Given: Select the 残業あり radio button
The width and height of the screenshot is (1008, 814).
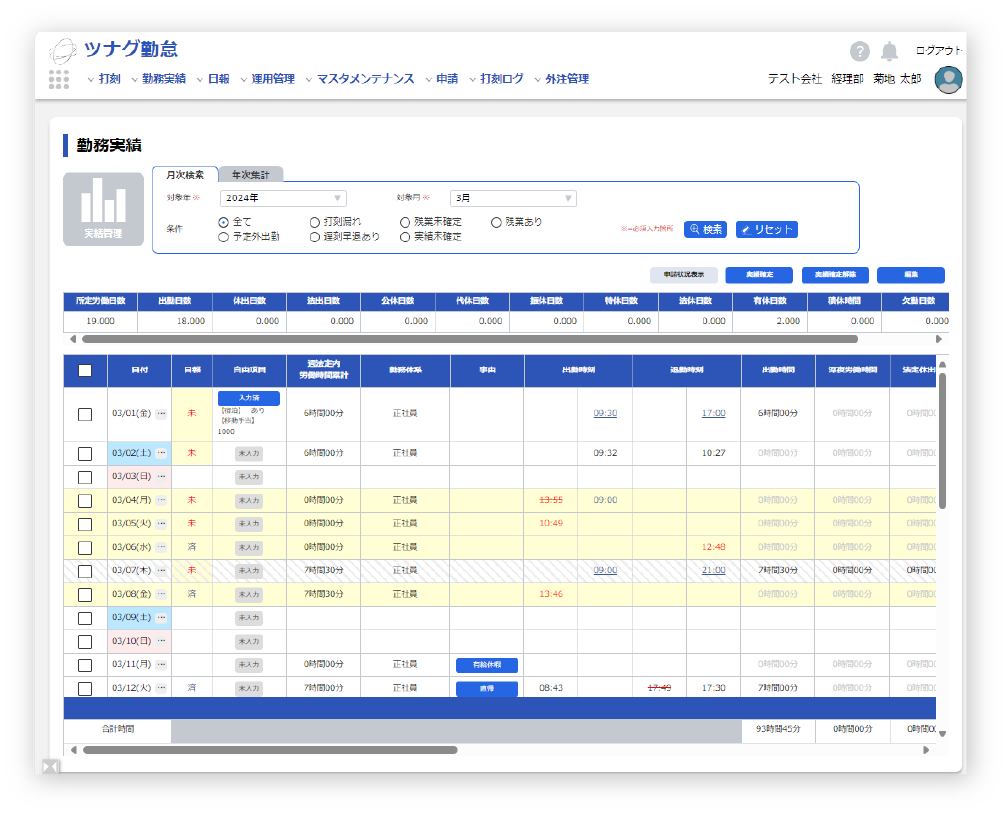Looking at the screenshot, I should click(497, 222).
